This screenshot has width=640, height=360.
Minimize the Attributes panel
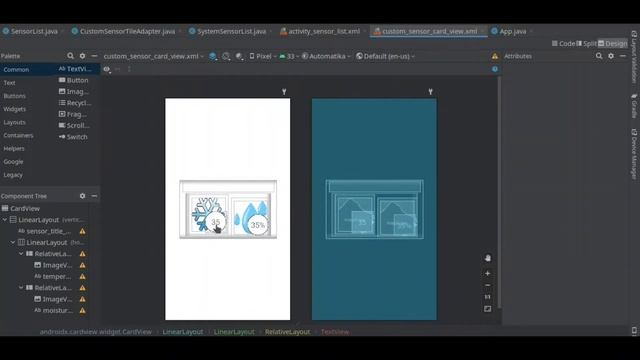623,56
